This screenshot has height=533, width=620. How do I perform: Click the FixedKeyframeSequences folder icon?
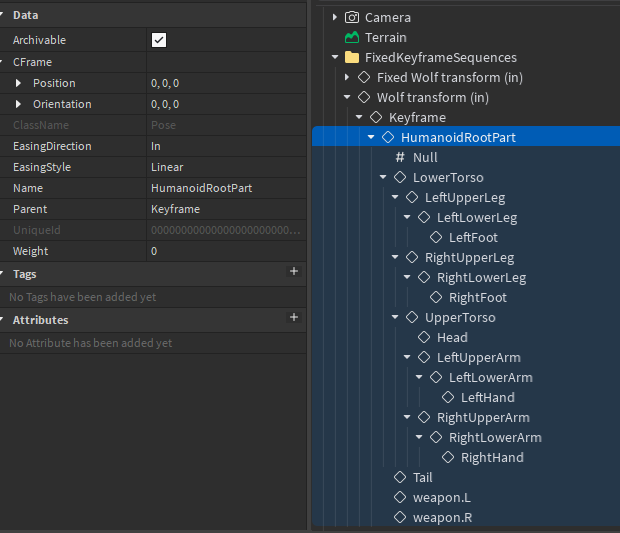coord(352,57)
